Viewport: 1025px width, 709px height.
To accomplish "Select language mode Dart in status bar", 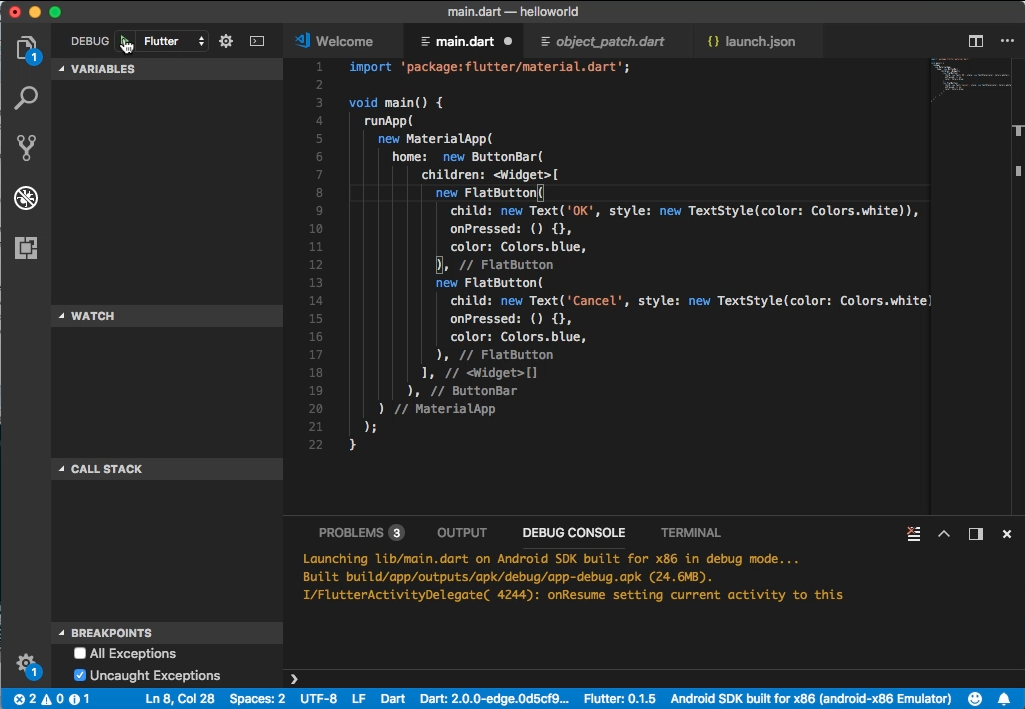I will coord(392,699).
